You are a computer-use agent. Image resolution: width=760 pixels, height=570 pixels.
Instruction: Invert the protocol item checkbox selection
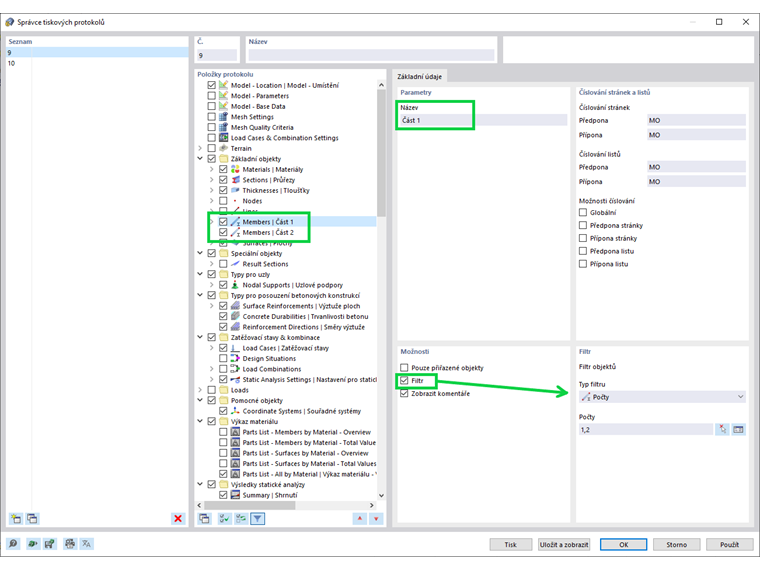click(240, 519)
